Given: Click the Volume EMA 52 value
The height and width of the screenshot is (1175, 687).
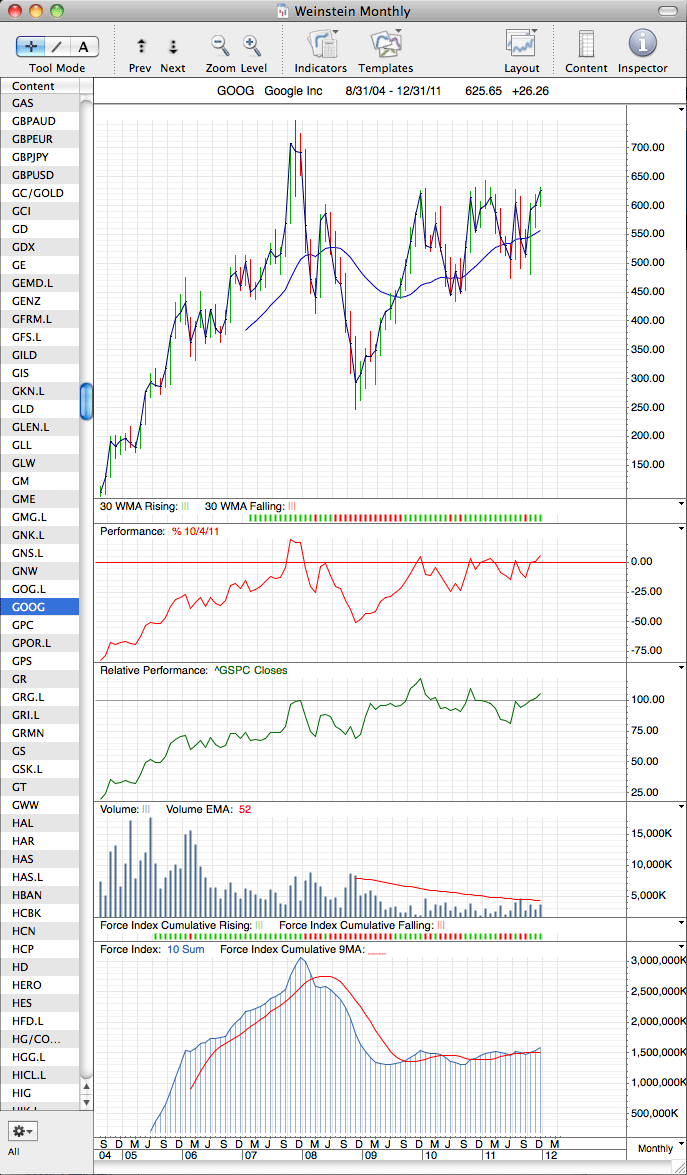Looking at the screenshot, I should tap(244, 809).
